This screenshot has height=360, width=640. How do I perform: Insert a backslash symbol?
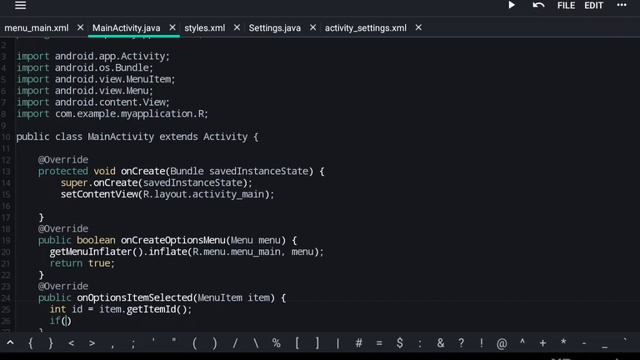[x=256, y=343]
